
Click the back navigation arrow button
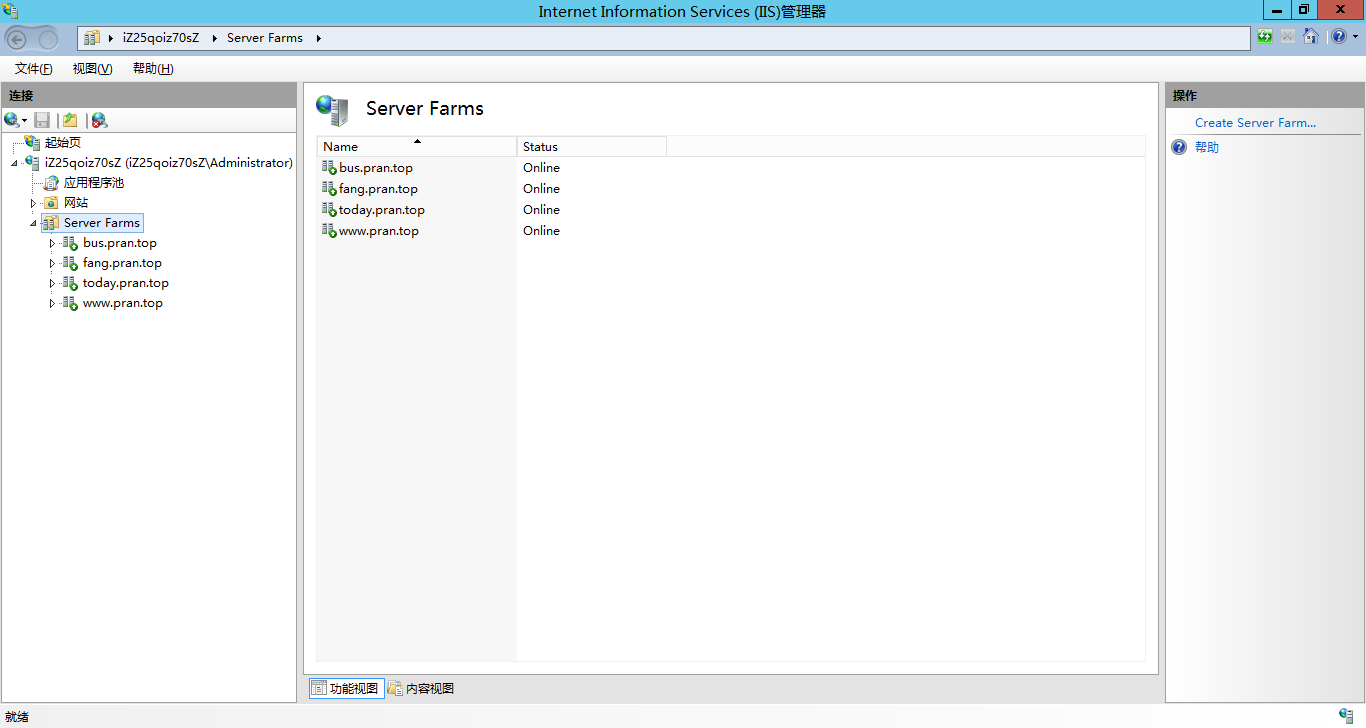tap(17, 39)
